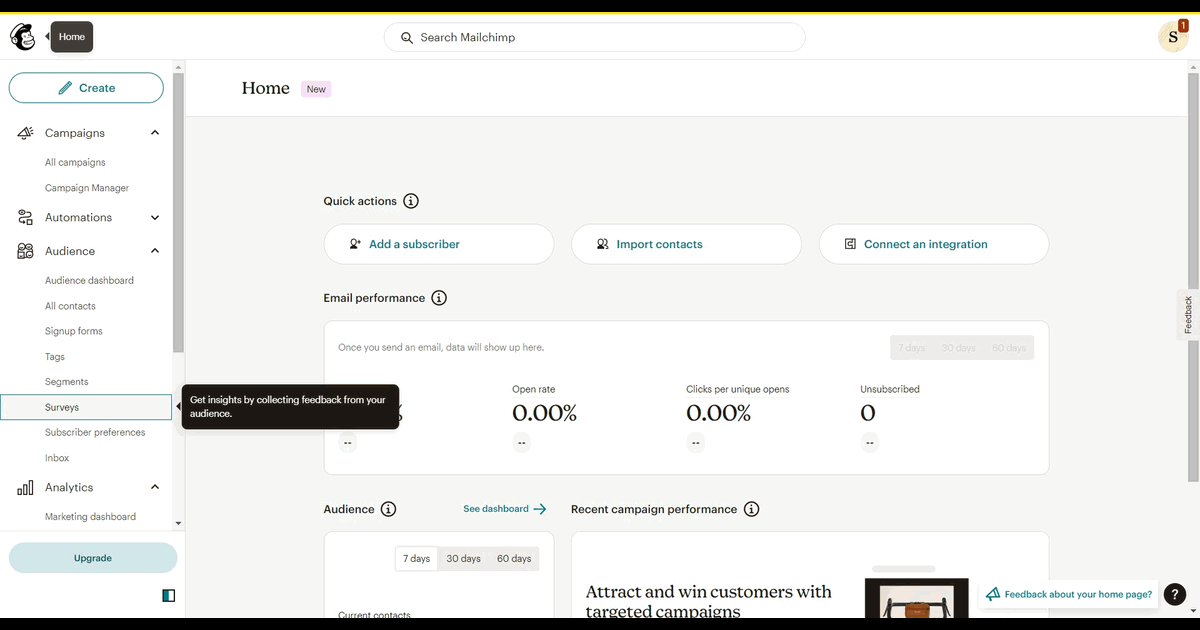Click the Audience icon in sidebar
This screenshot has width=1200, height=630.
pyautogui.click(x=25, y=252)
